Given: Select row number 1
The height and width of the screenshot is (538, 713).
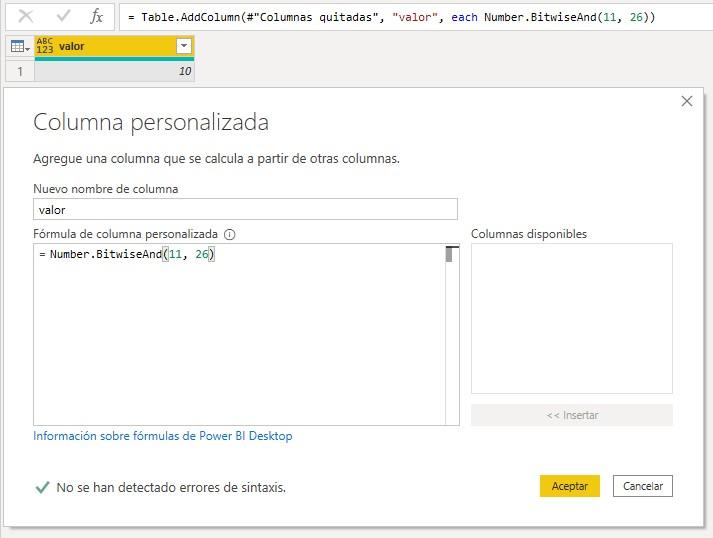Looking at the screenshot, I should (20, 71).
